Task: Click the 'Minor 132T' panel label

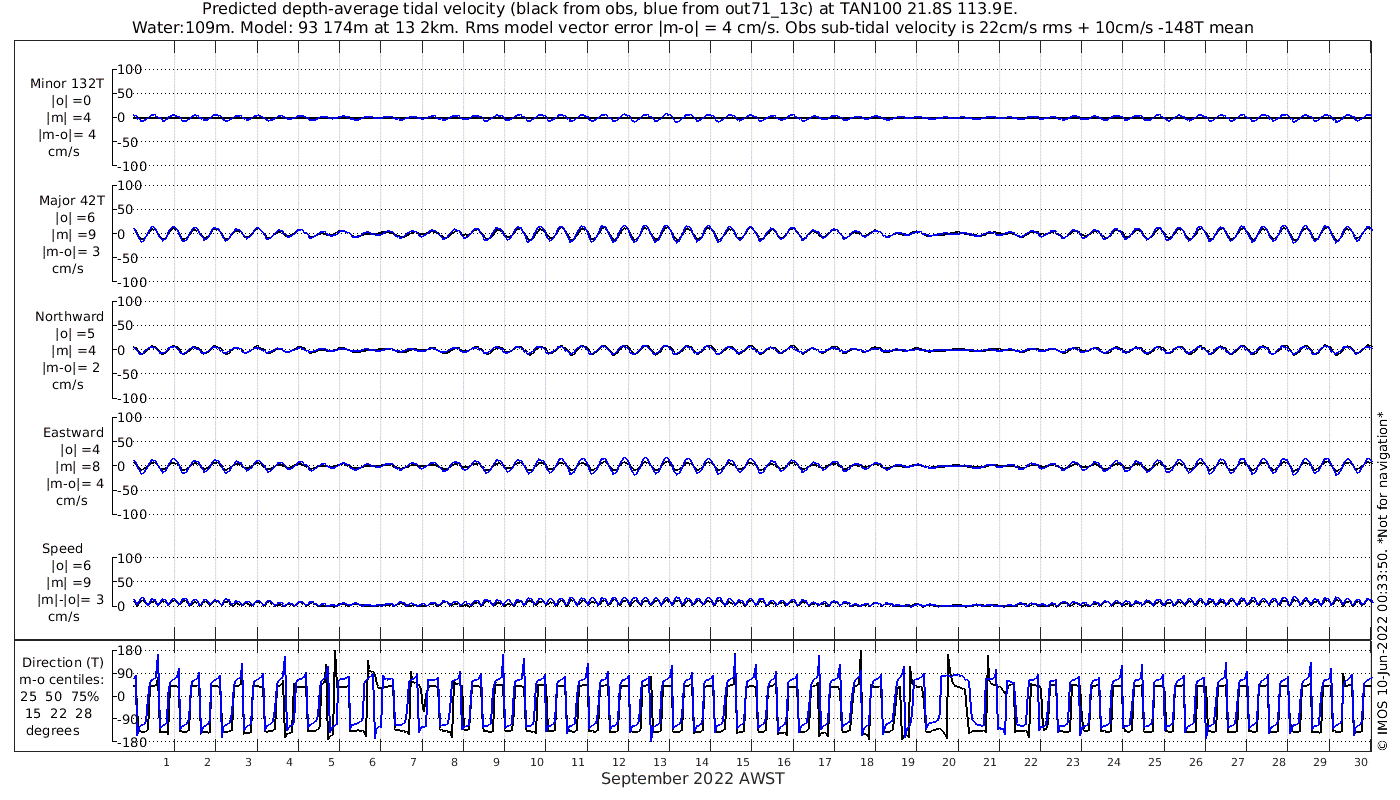Action: pos(67,84)
